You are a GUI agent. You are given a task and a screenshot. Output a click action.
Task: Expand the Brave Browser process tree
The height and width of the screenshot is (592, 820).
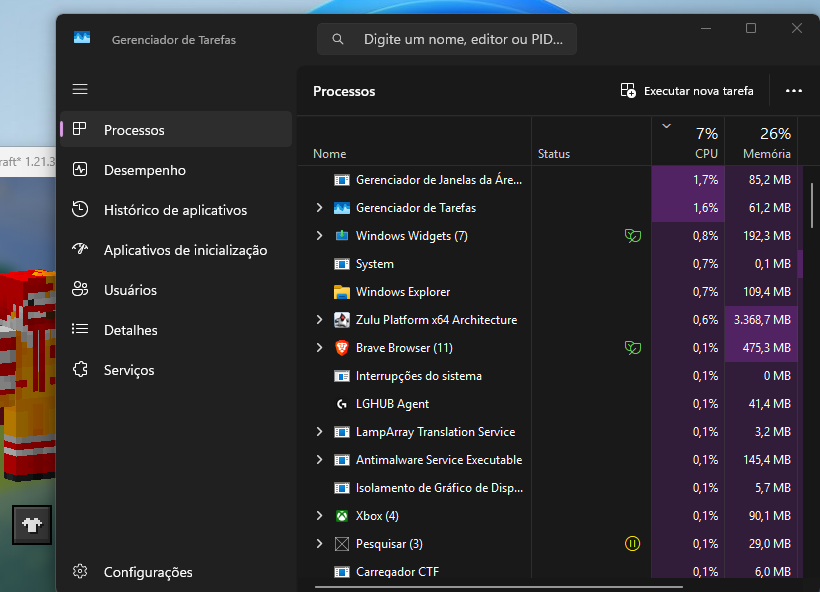tap(319, 348)
